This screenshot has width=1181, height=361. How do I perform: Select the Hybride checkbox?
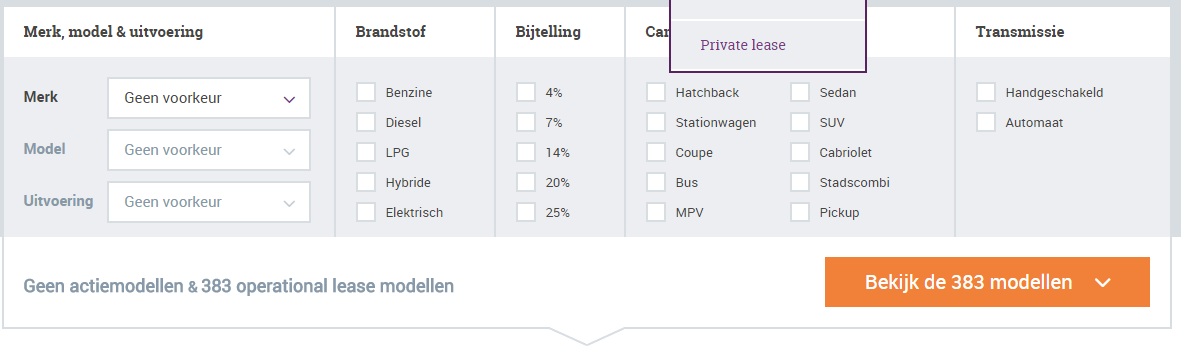coord(366,182)
